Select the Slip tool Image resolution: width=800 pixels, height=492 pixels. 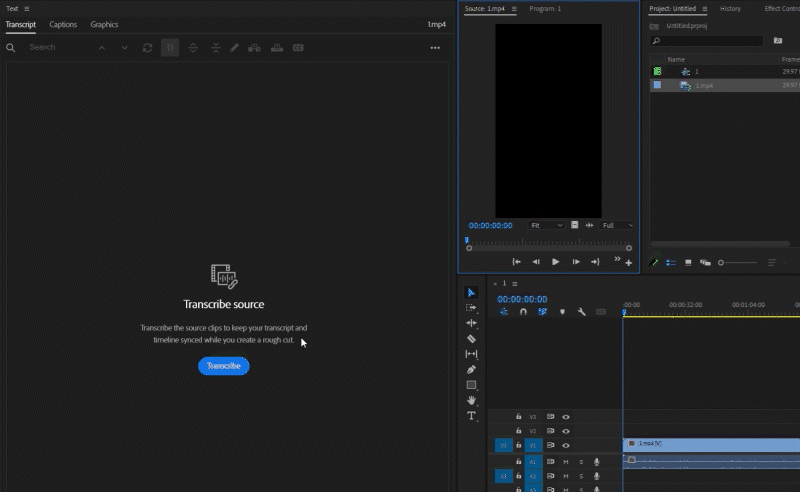pos(471,354)
